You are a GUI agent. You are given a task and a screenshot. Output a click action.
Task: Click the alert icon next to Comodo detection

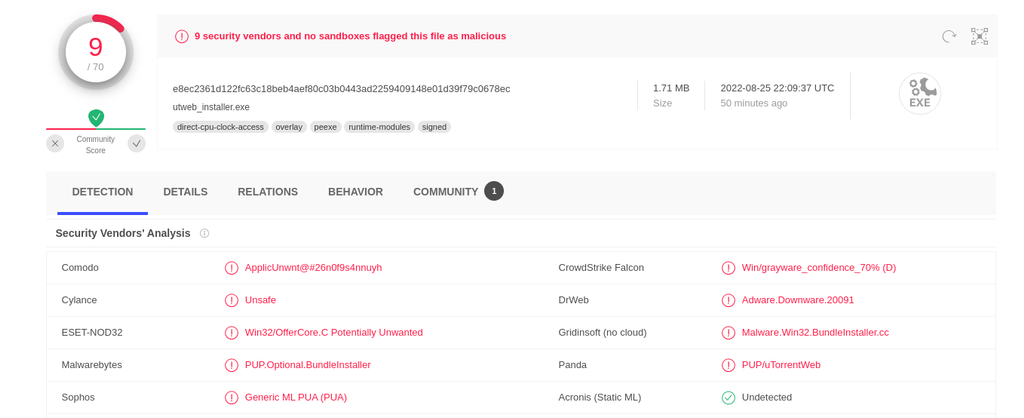tap(231, 268)
